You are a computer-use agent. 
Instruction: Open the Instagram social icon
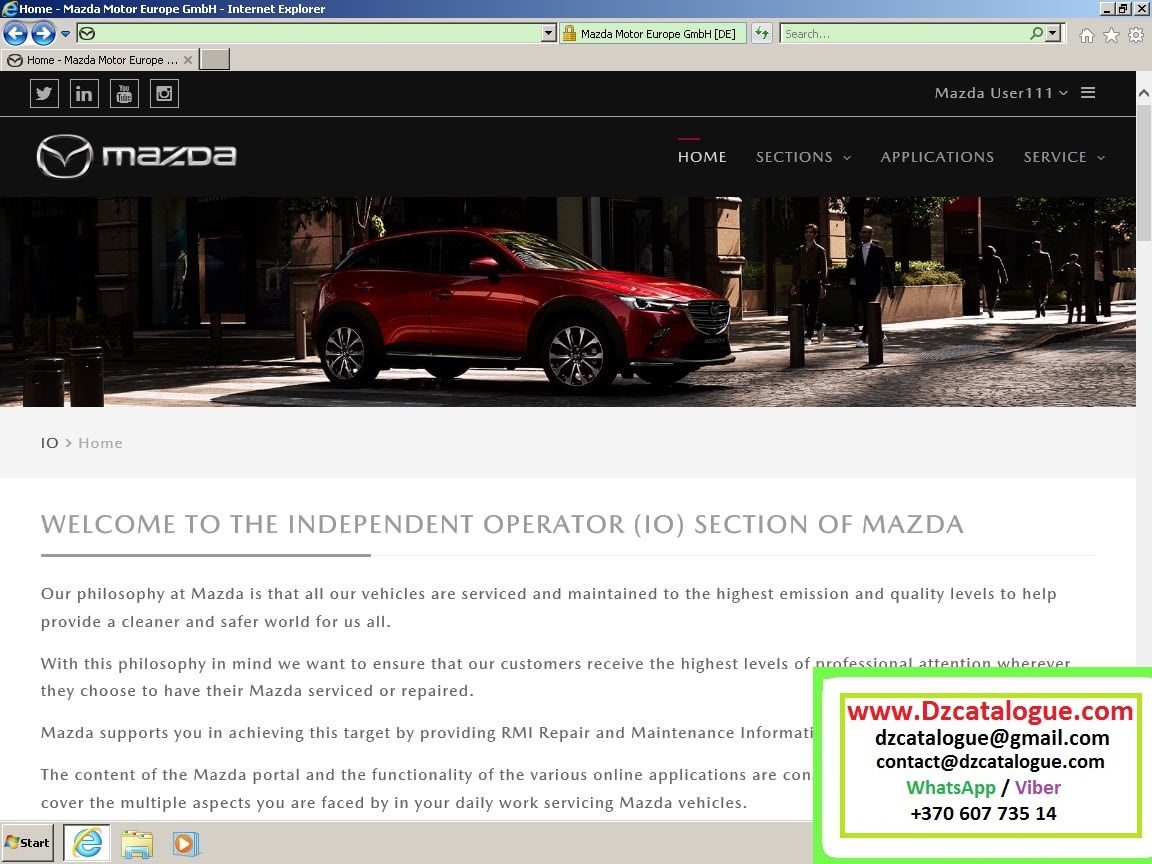[x=165, y=93]
